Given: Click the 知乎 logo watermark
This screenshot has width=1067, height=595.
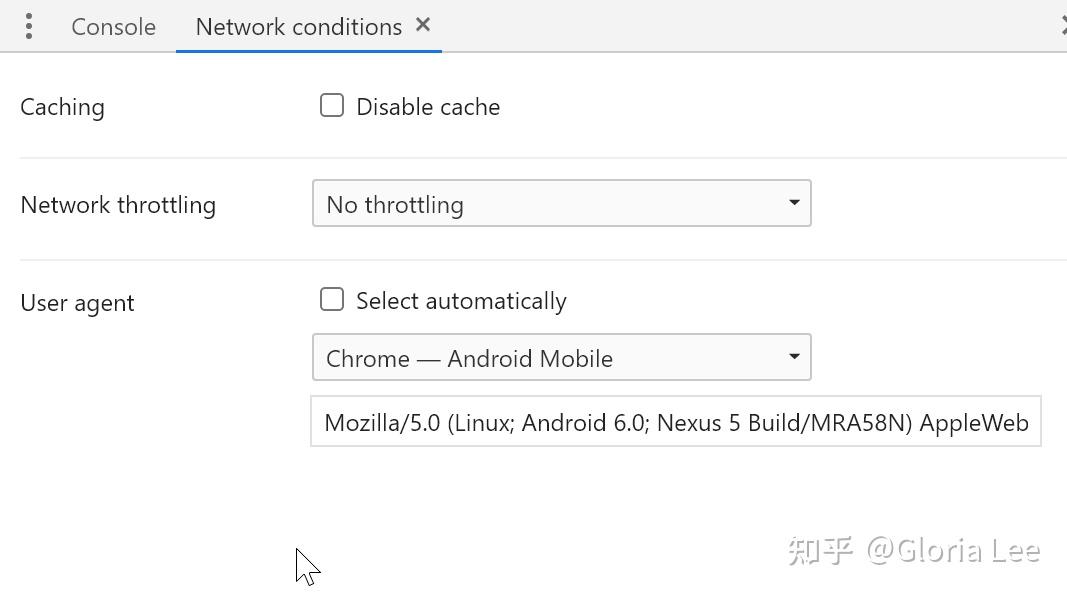Looking at the screenshot, I should pyautogui.click(x=819, y=551).
